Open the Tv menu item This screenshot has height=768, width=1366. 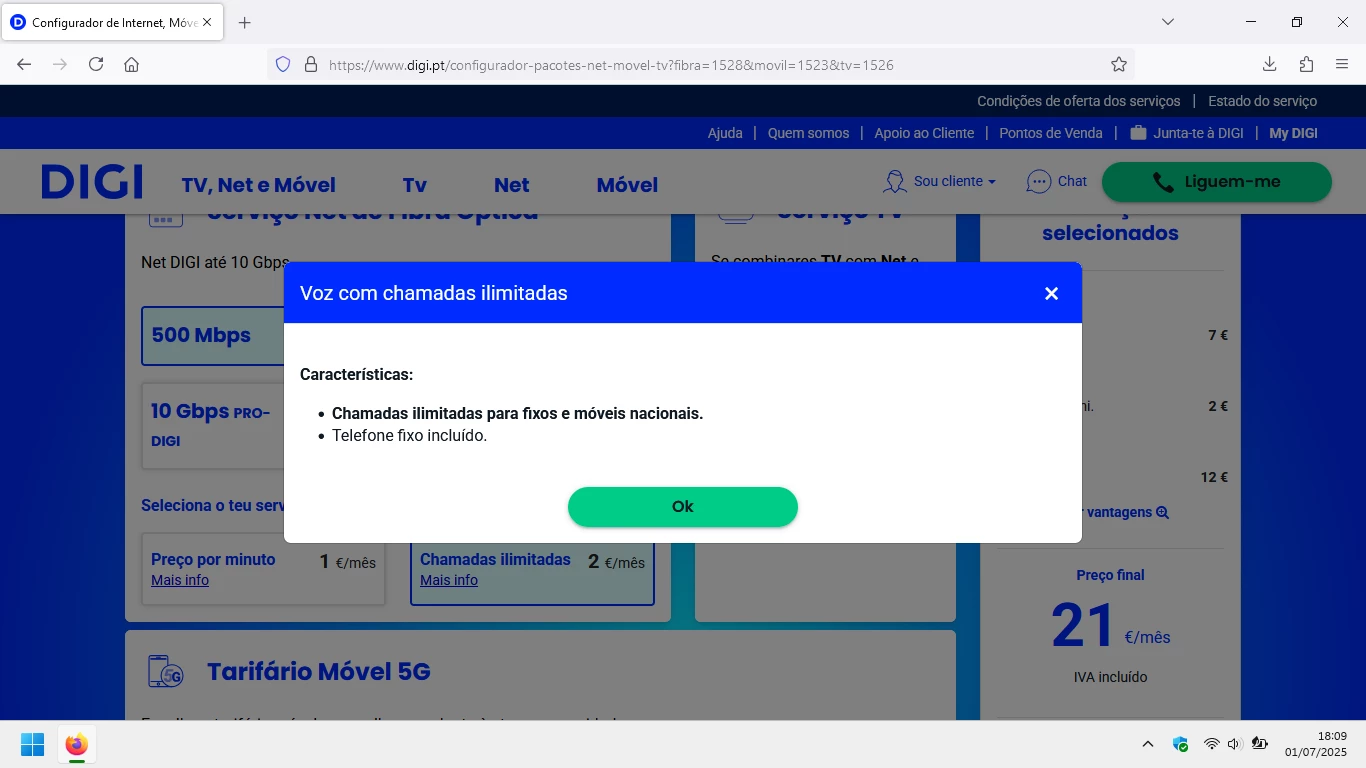415,185
